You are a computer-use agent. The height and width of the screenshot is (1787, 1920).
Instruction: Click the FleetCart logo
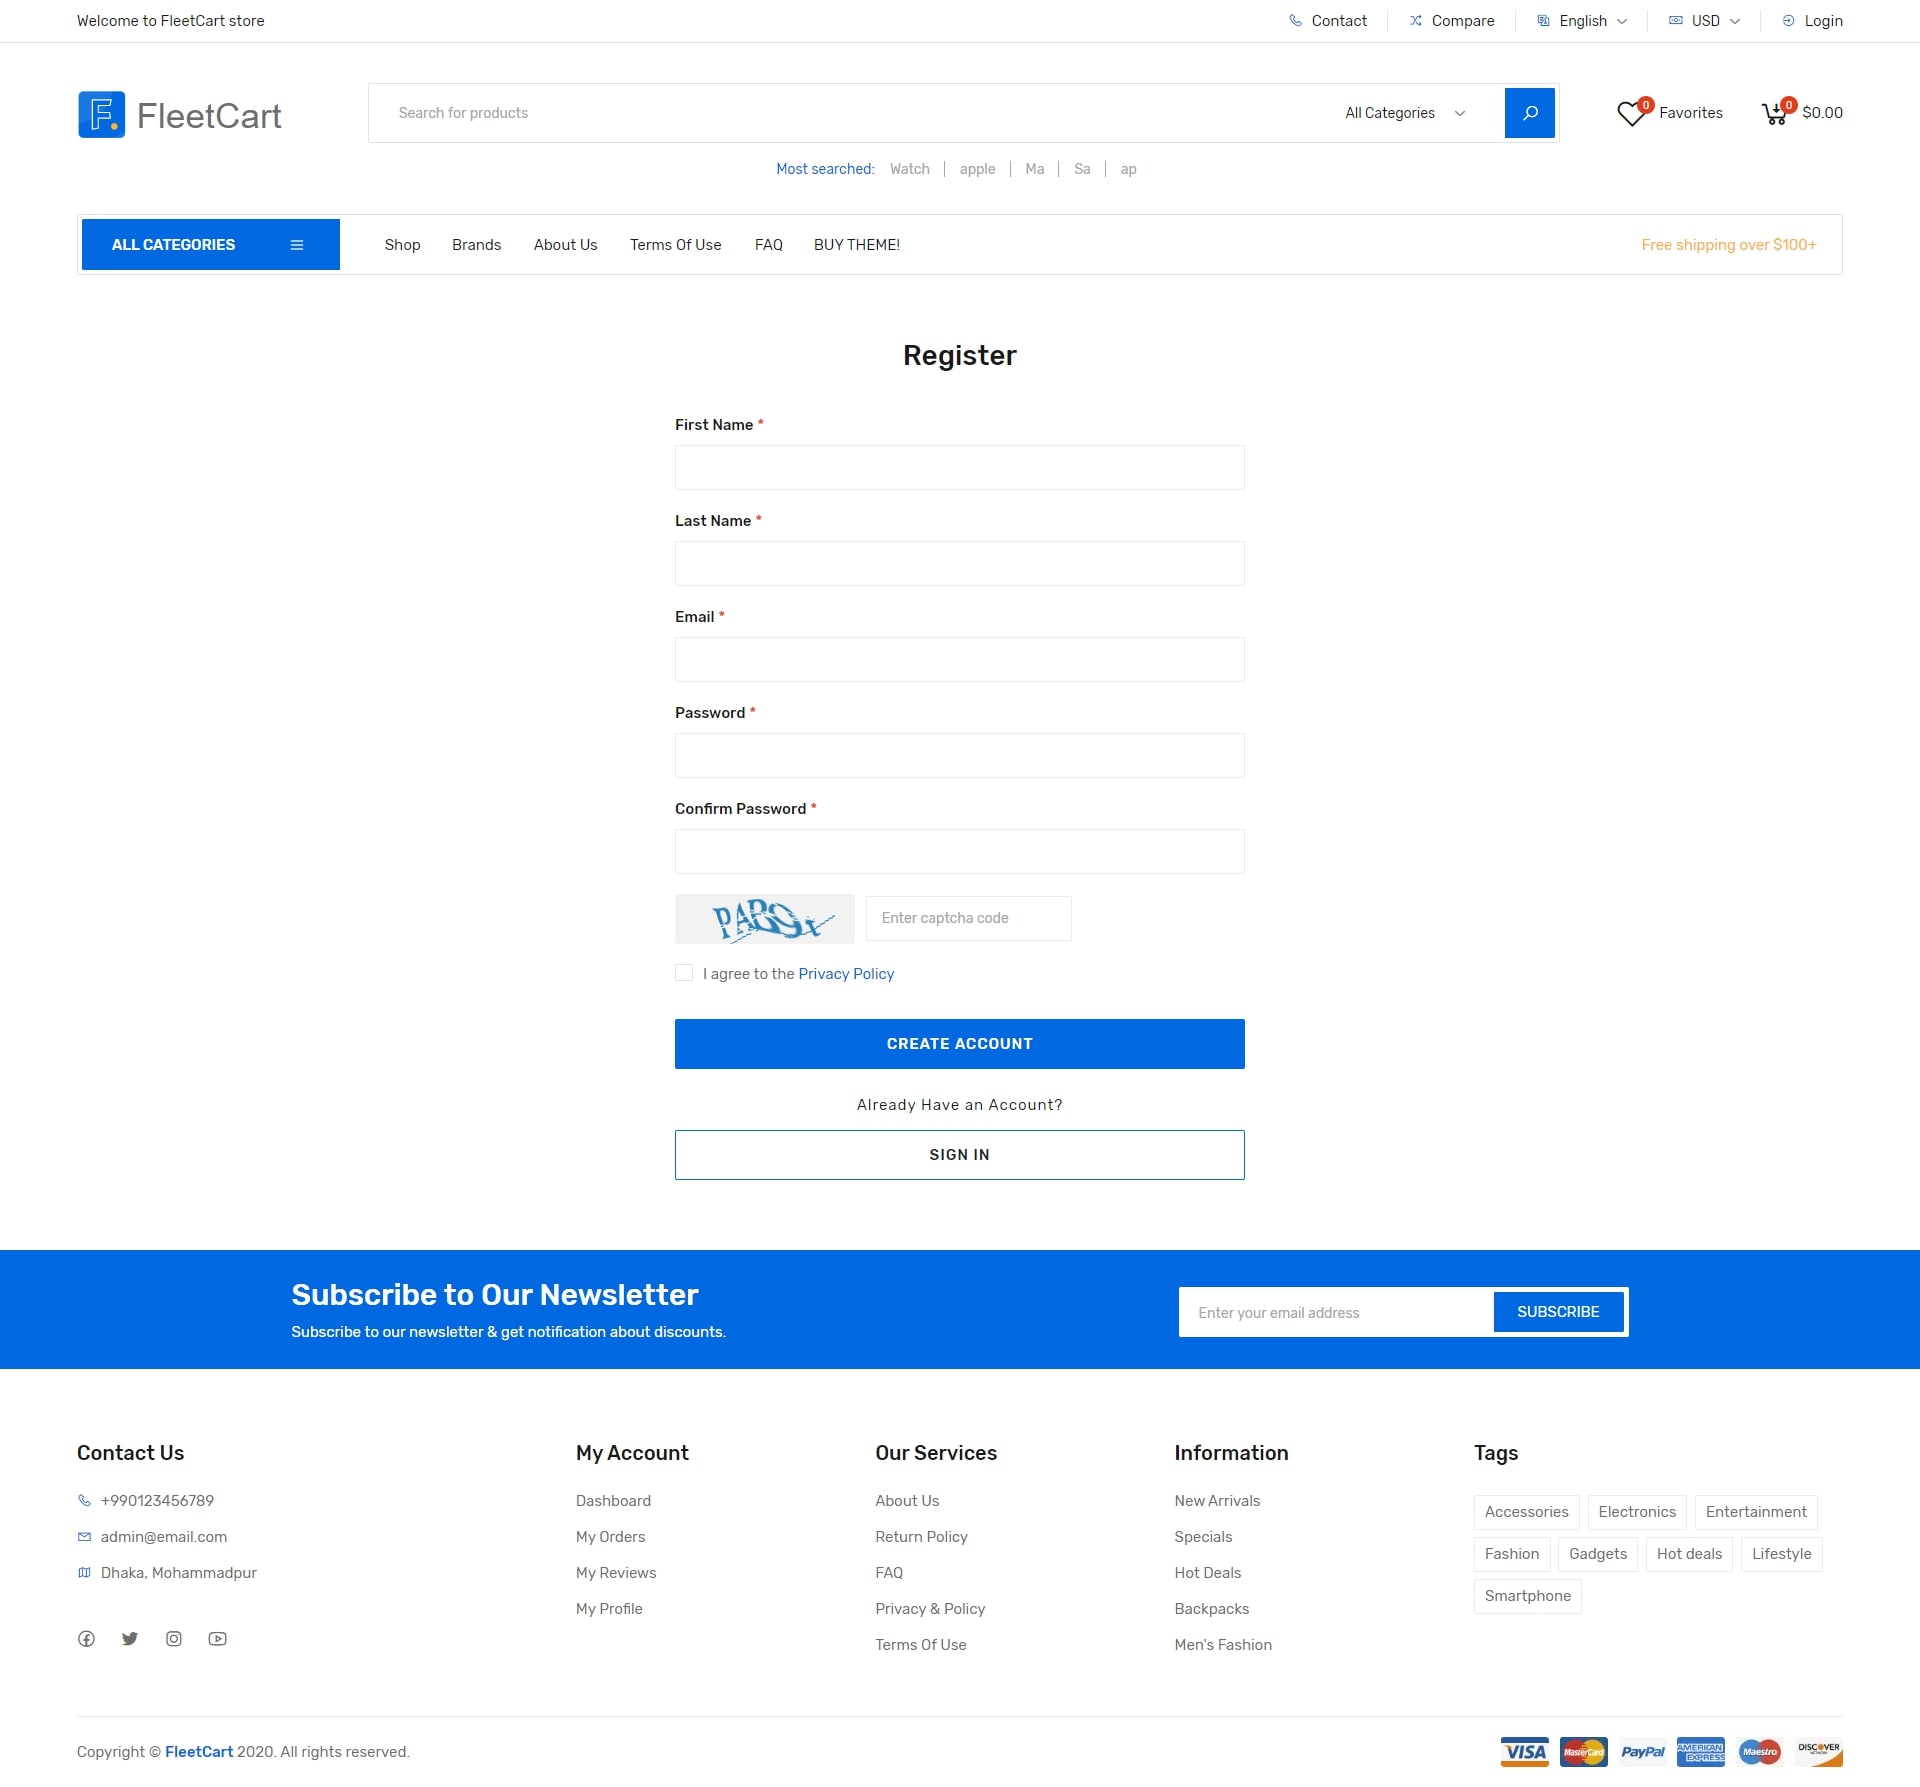click(180, 115)
